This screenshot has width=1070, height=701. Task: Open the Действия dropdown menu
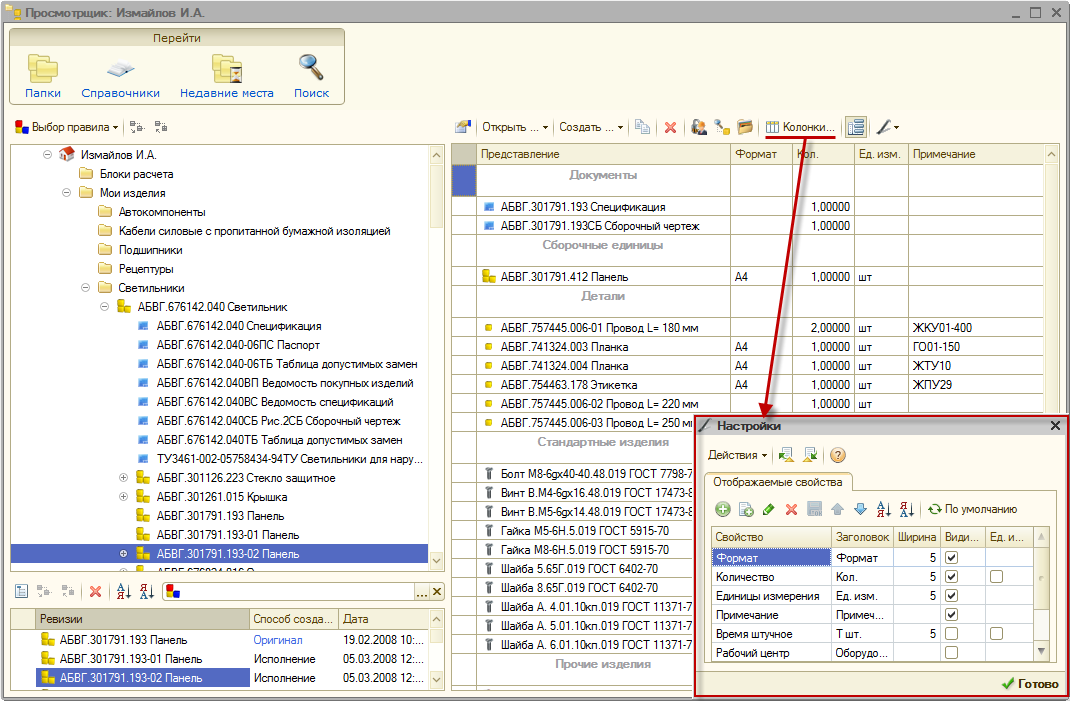(x=738, y=455)
